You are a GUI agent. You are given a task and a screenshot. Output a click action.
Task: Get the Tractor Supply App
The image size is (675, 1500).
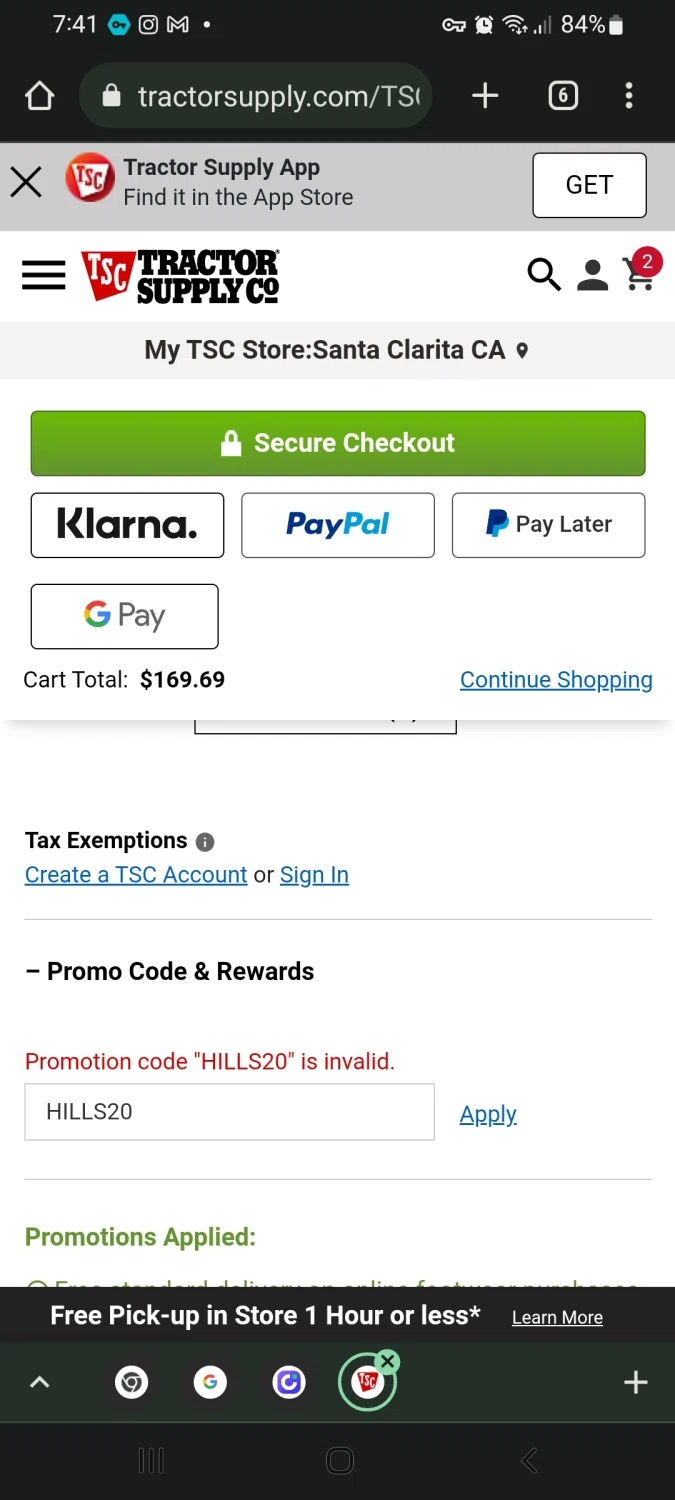(x=589, y=185)
